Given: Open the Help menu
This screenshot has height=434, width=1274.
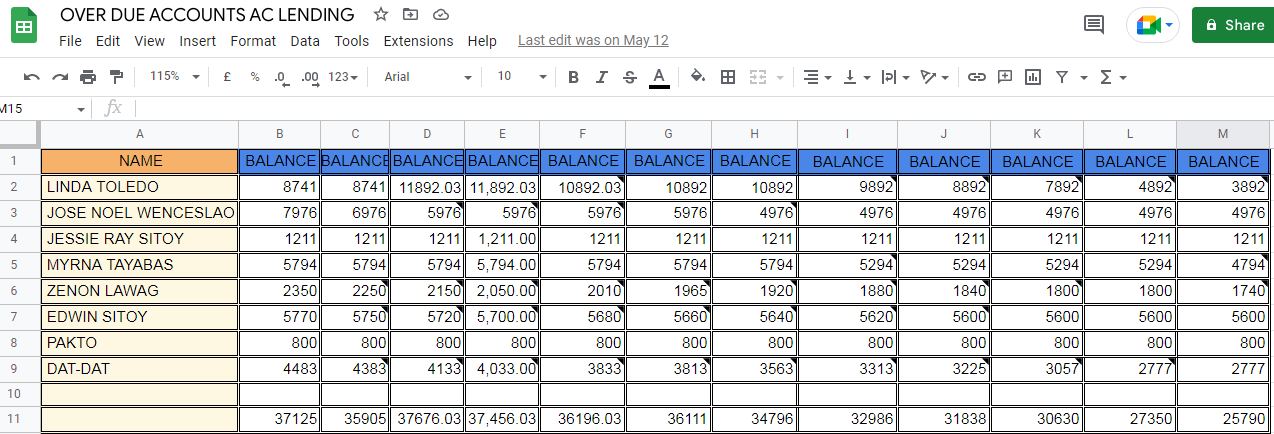Looking at the screenshot, I should point(482,41).
